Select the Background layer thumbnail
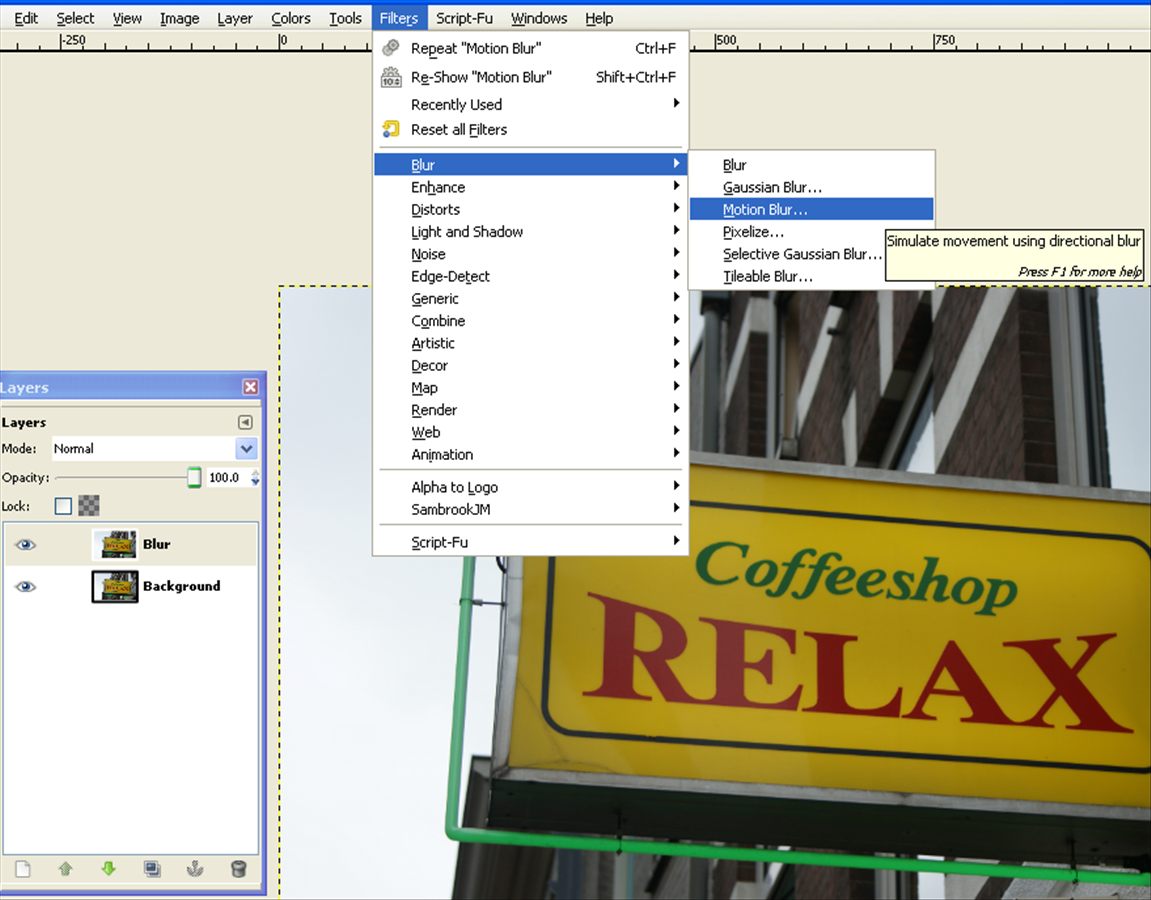Screen dimensions: 1151x900 (115, 586)
